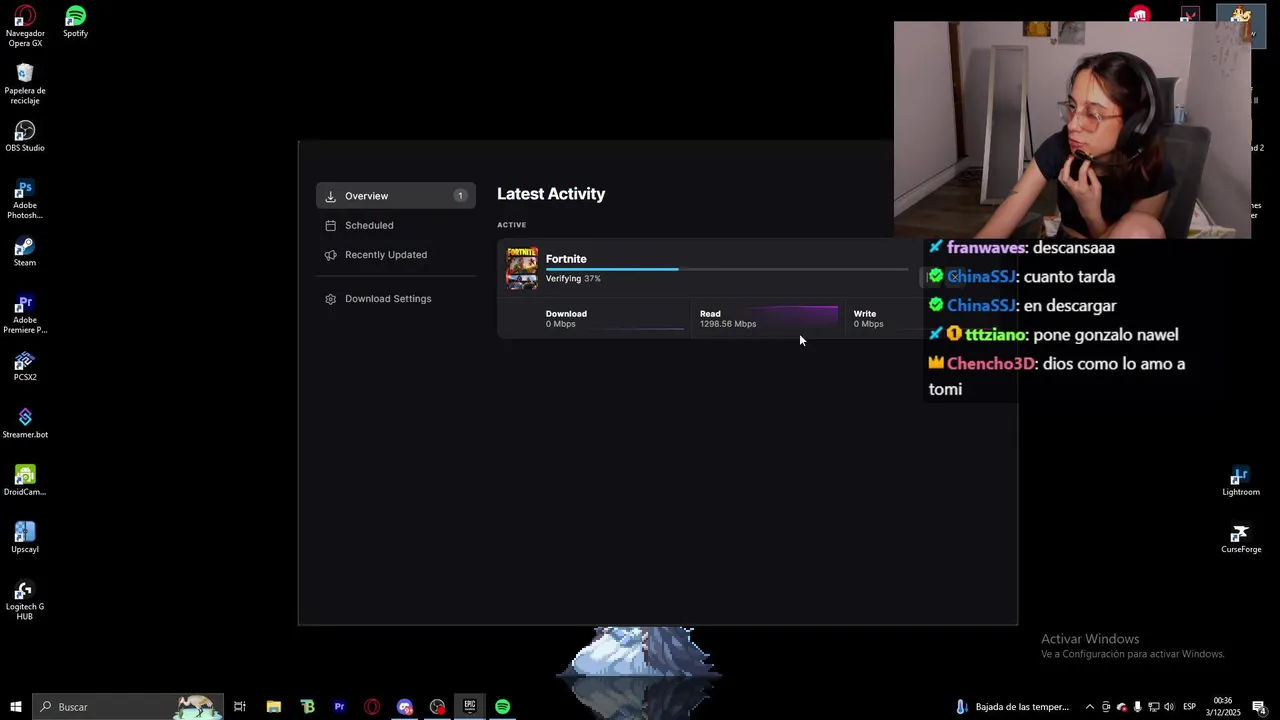This screenshot has height=720, width=1280.
Task: Open Opera GX from the taskbar
Action: click(372, 707)
